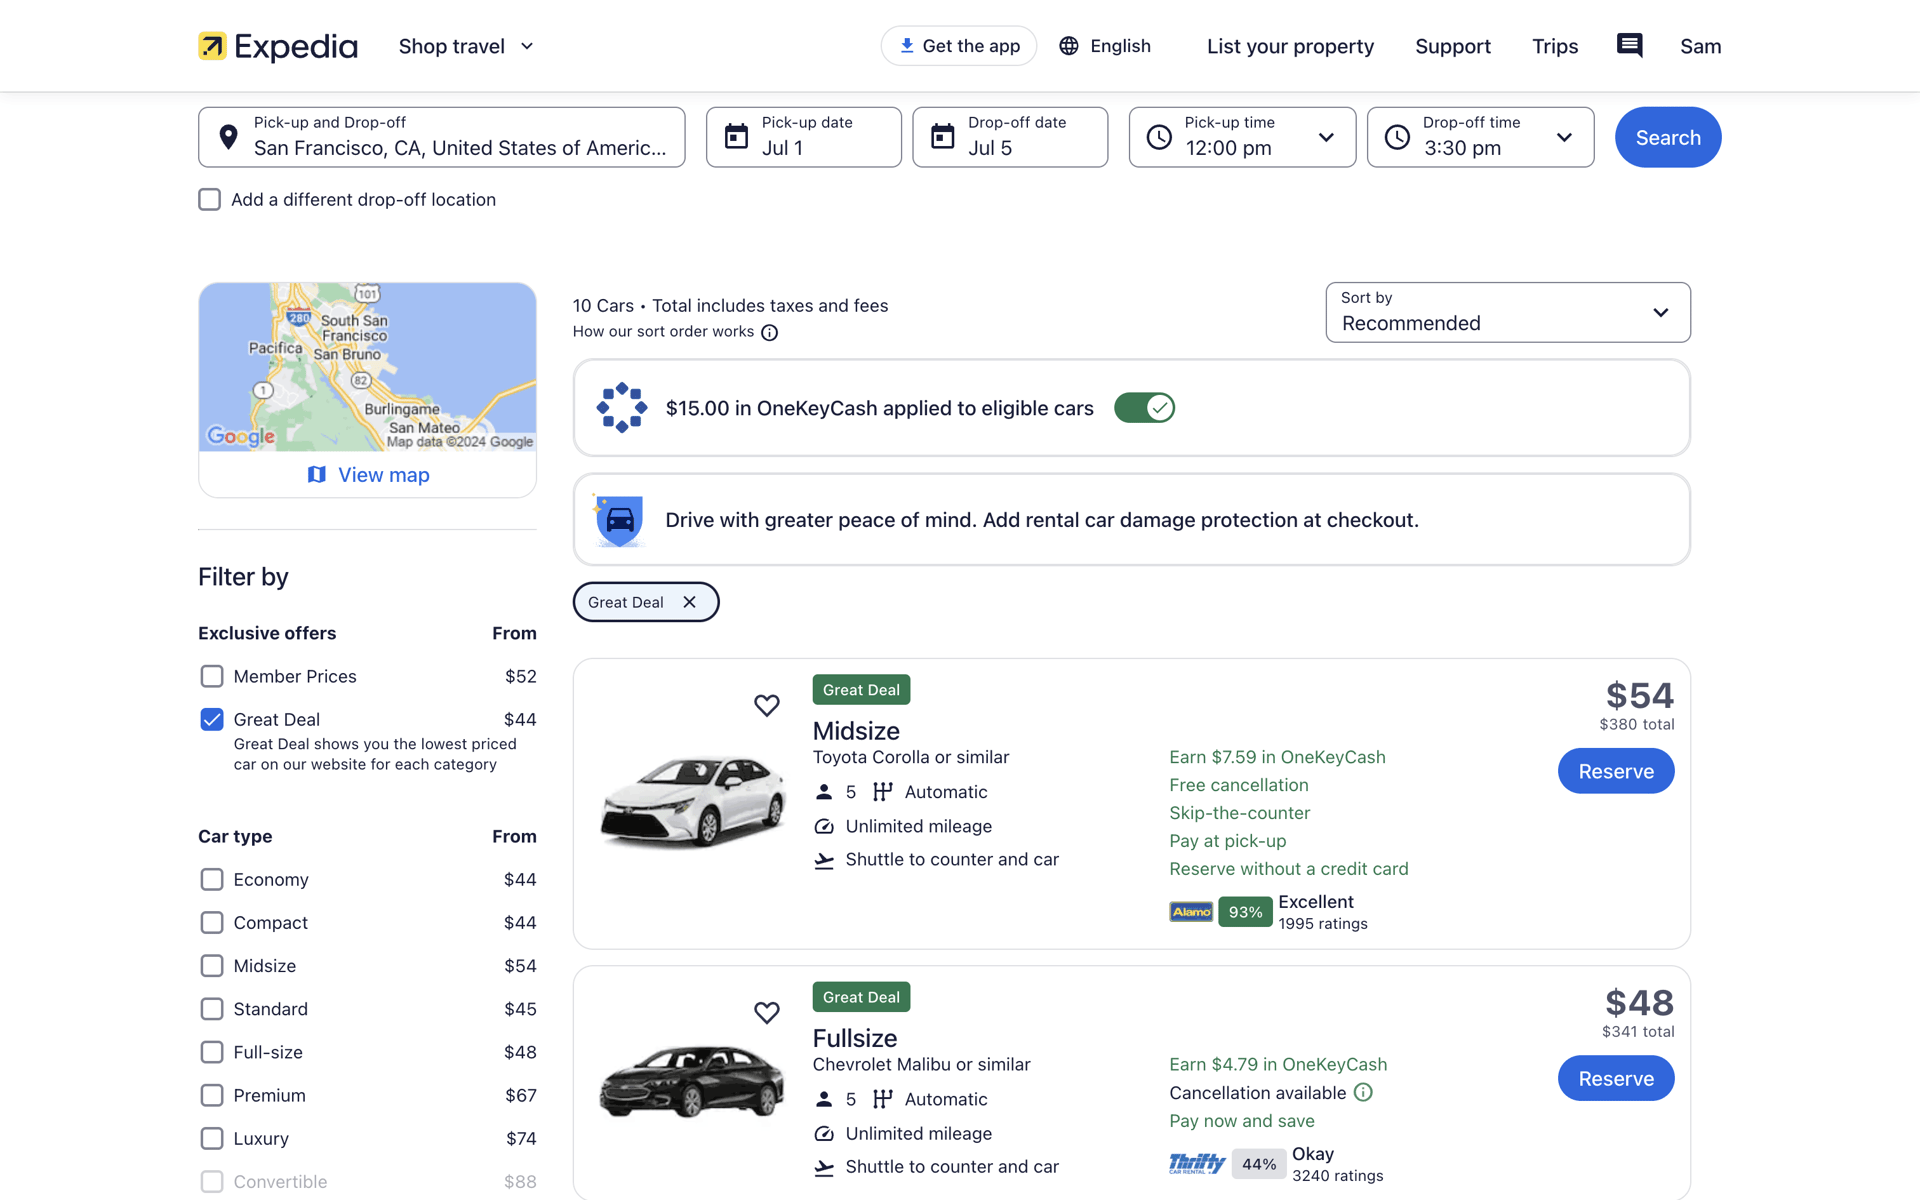Click the location pin icon

point(228,137)
